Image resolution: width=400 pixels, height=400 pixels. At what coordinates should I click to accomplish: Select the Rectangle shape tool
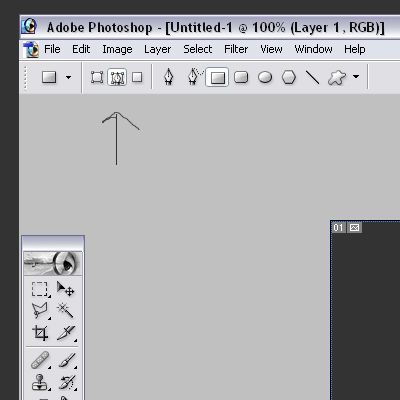click(x=217, y=77)
